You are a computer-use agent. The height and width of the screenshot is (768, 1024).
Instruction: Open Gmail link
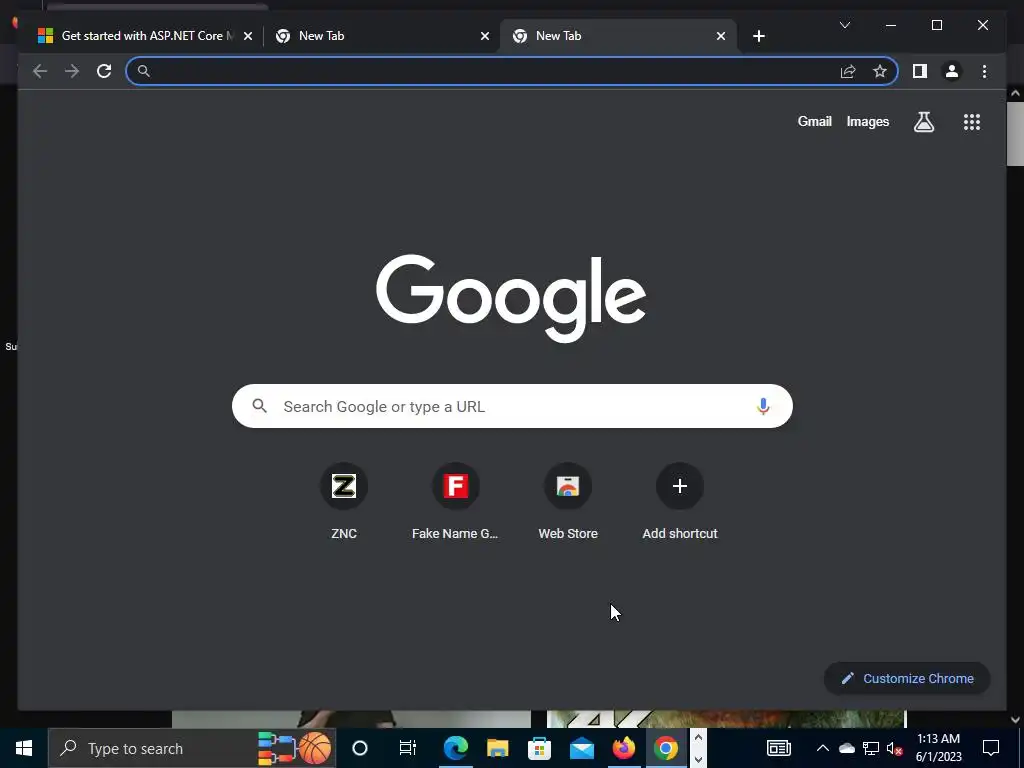tap(814, 121)
